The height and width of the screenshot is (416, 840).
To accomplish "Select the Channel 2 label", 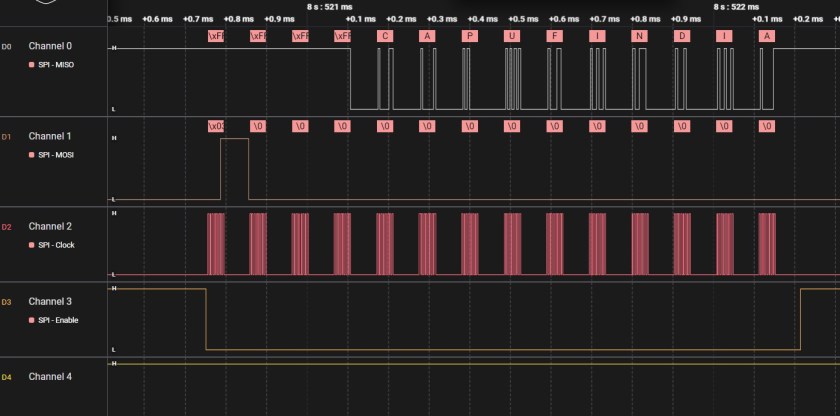I will click(50, 226).
